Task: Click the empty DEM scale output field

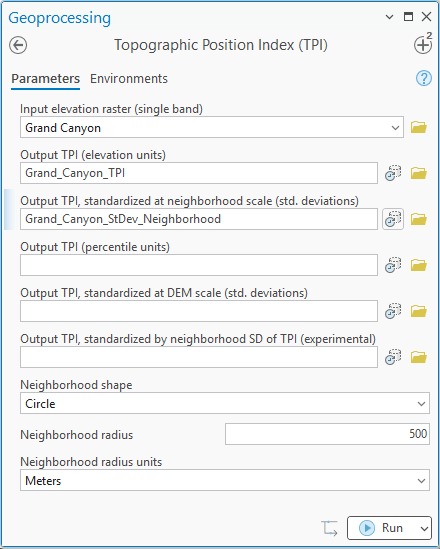Action: (199, 311)
